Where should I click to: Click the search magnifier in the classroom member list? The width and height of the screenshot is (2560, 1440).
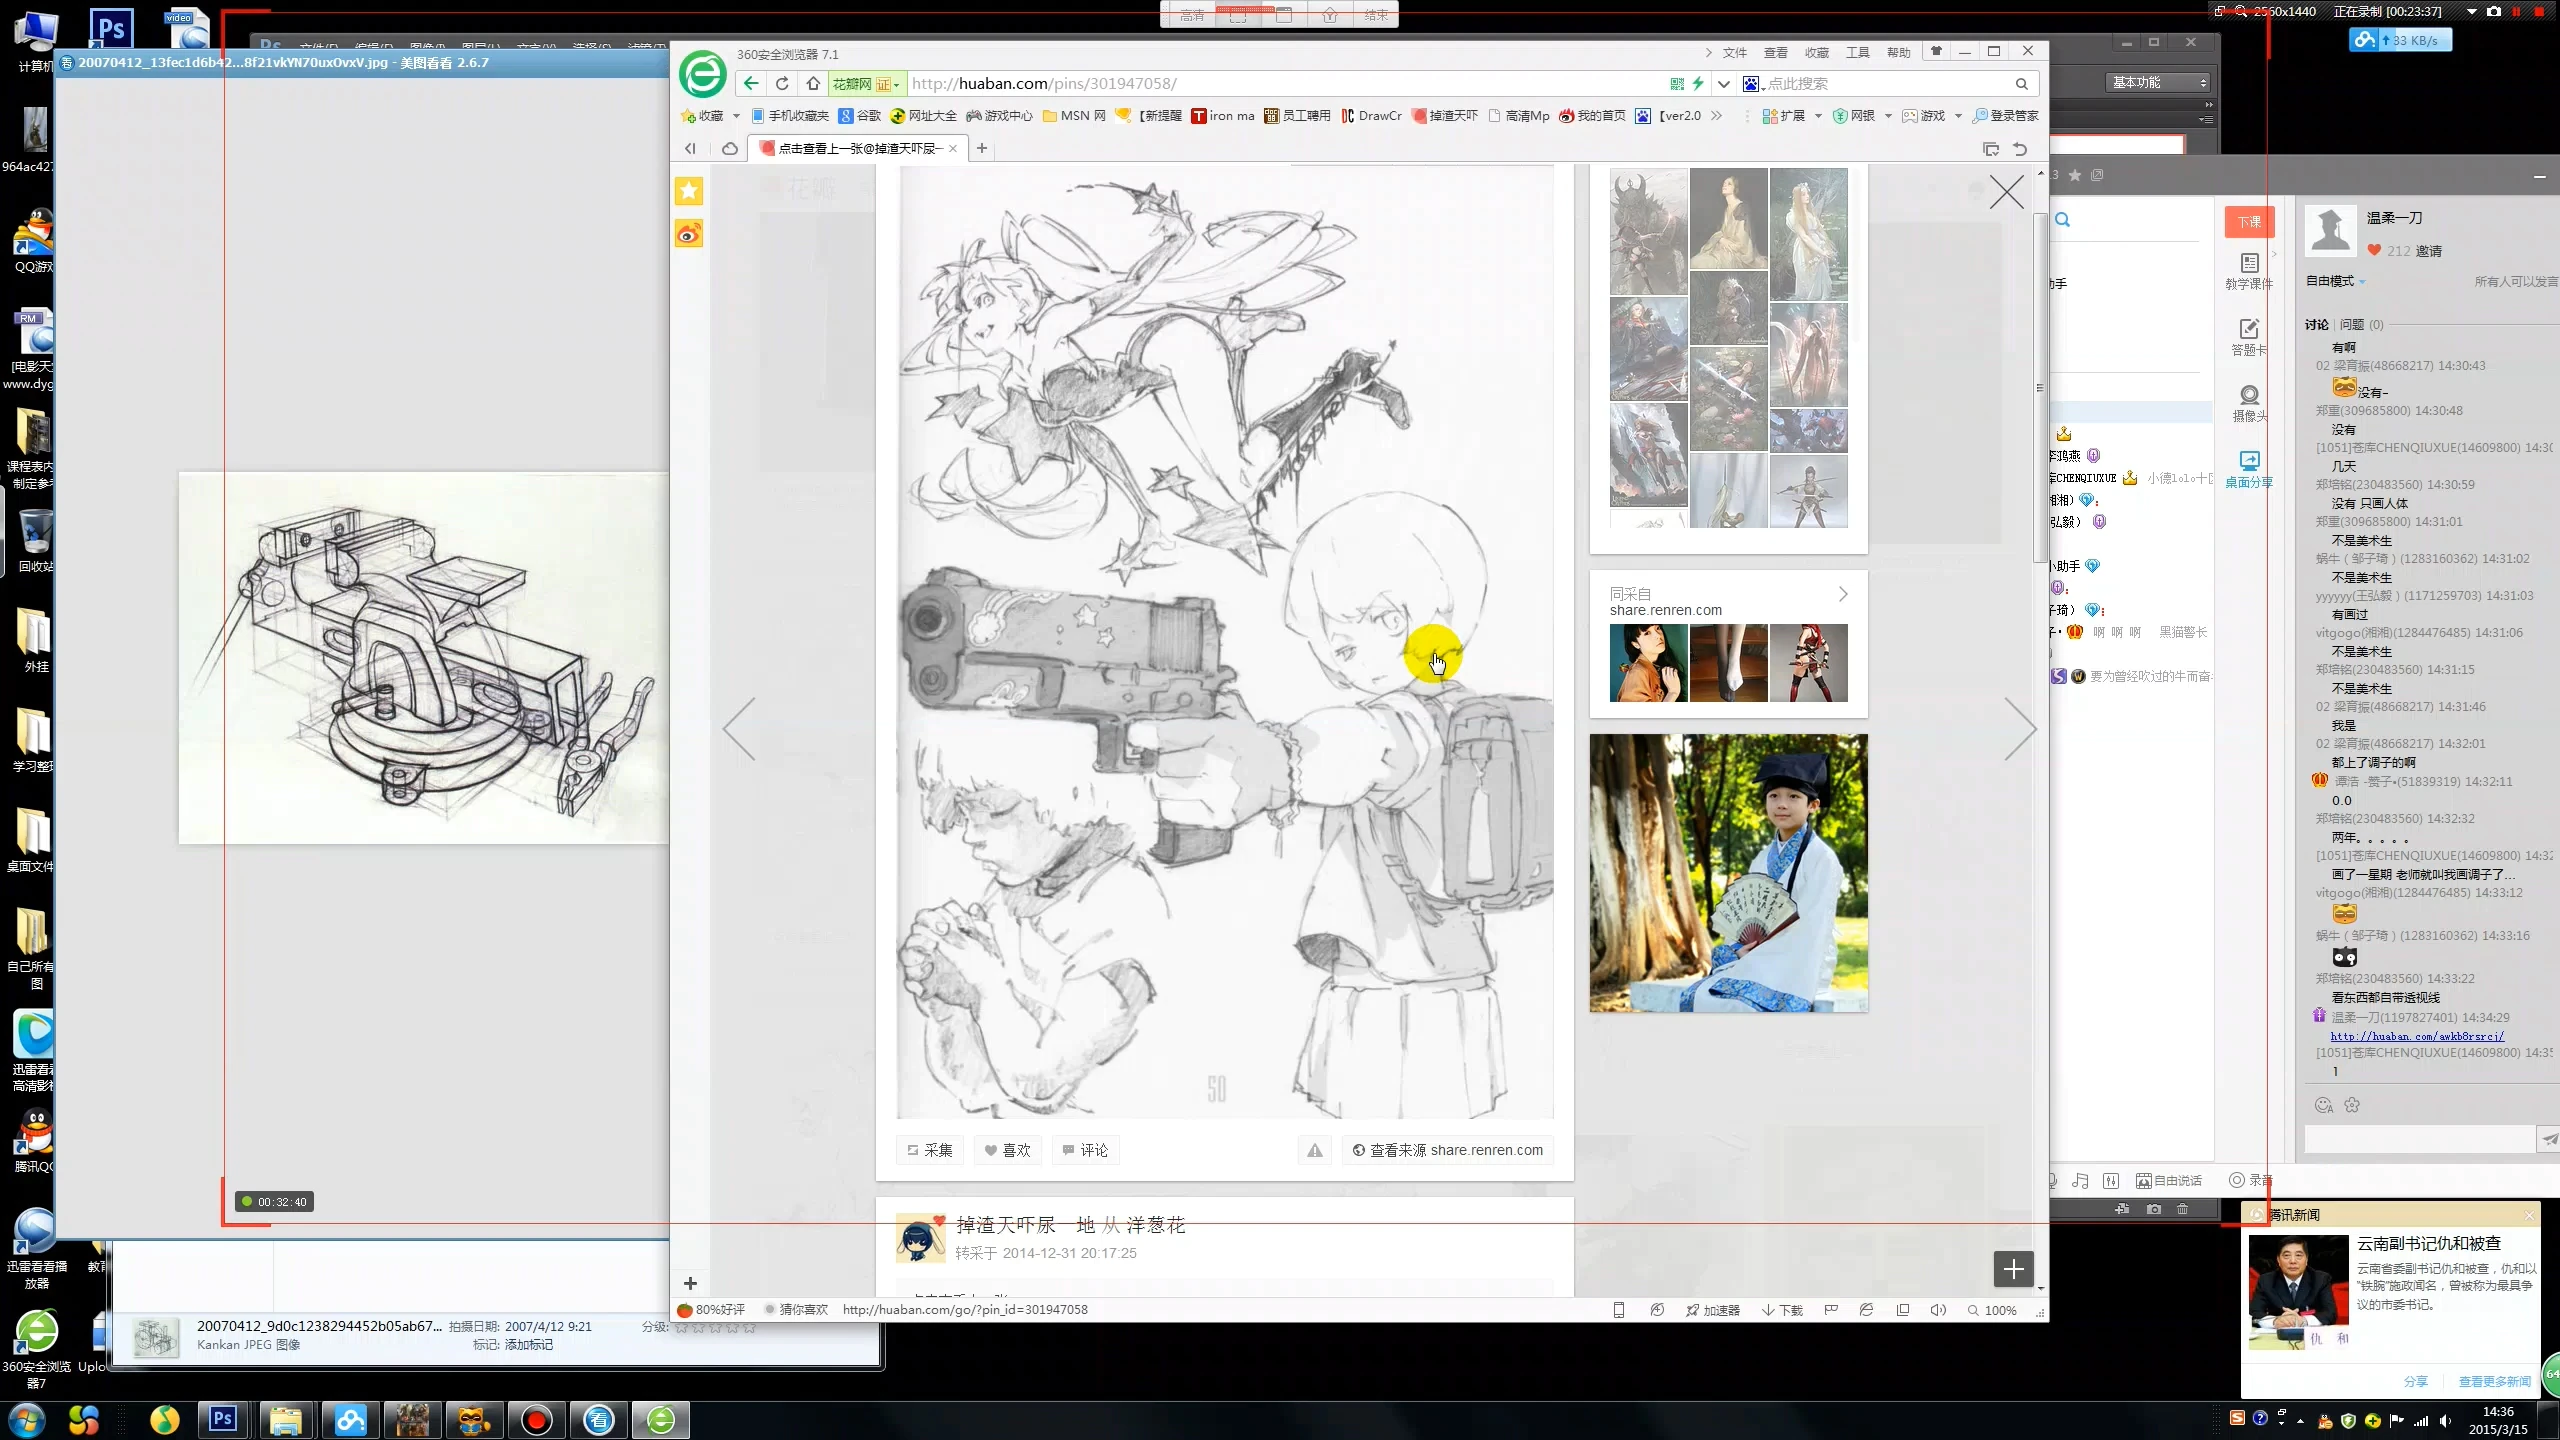pyautogui.click(x=2062, y=220)
